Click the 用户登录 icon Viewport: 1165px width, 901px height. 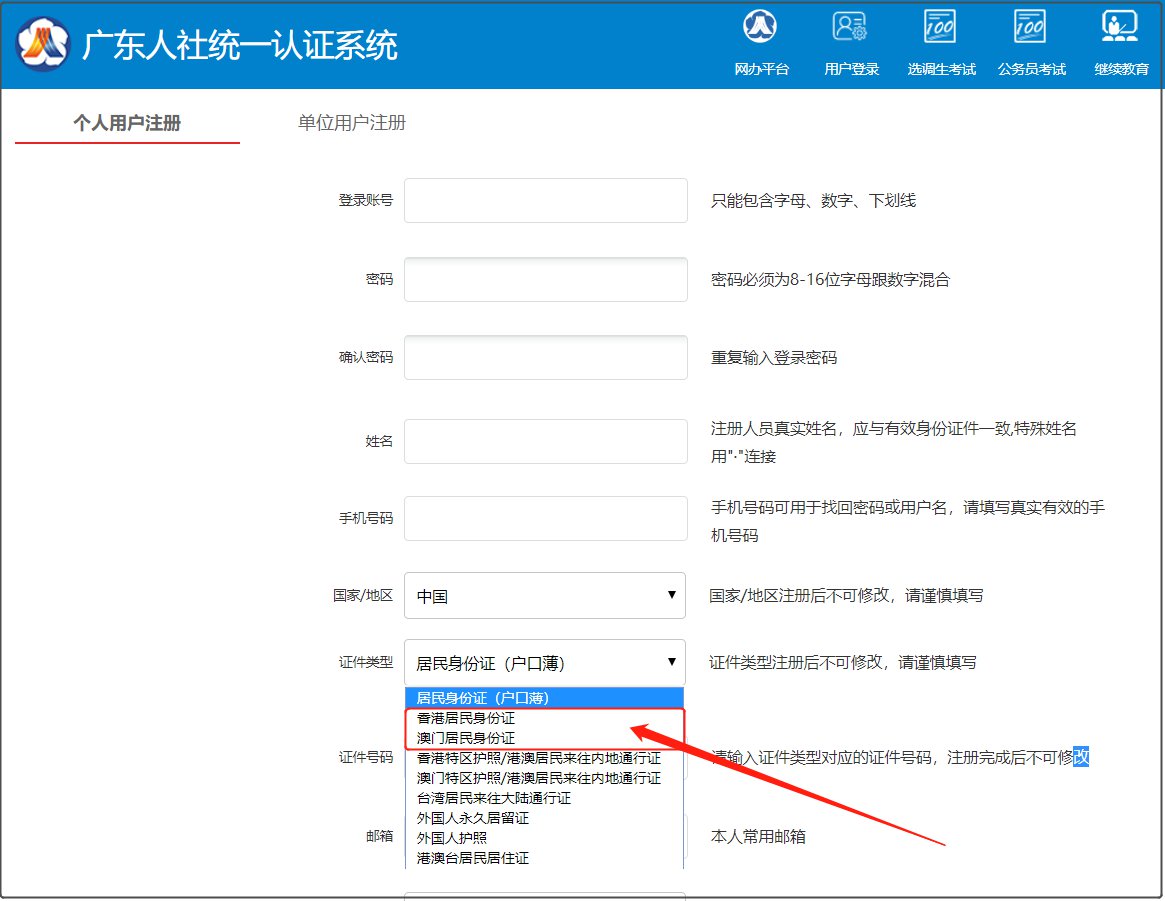(851, 27)
